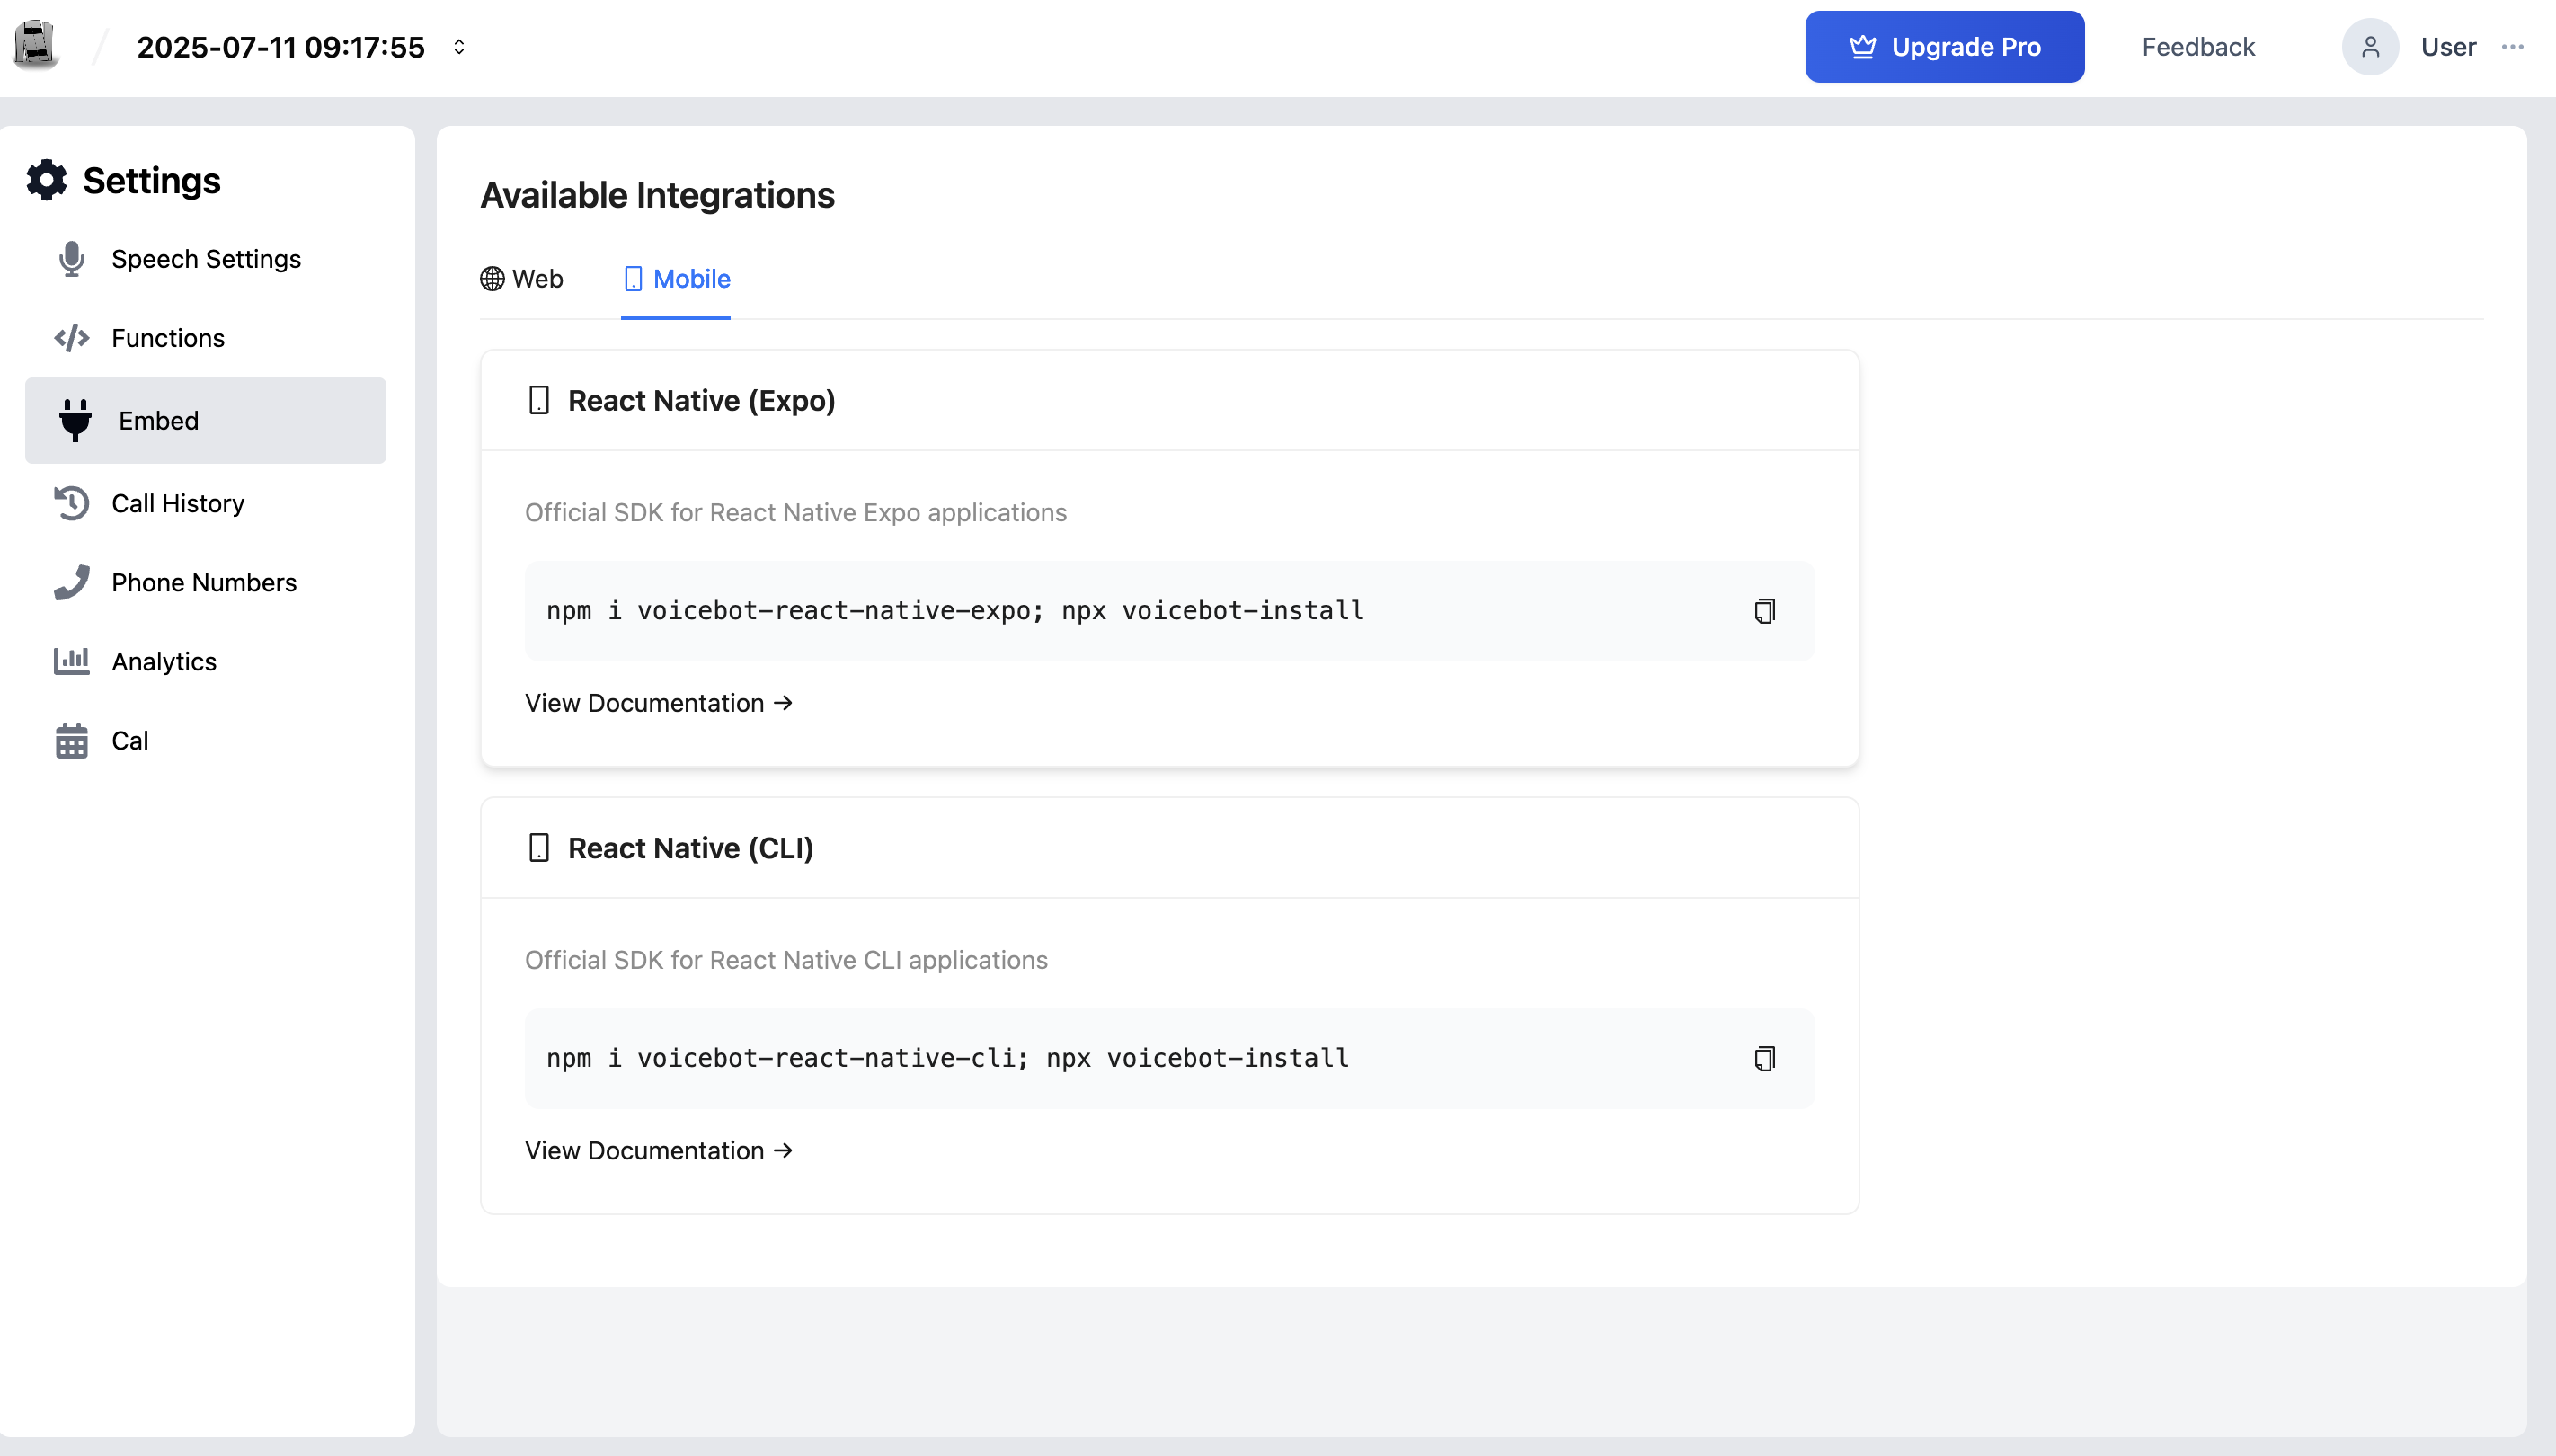Open the session timestamp selector chevron

pos(459,47)
